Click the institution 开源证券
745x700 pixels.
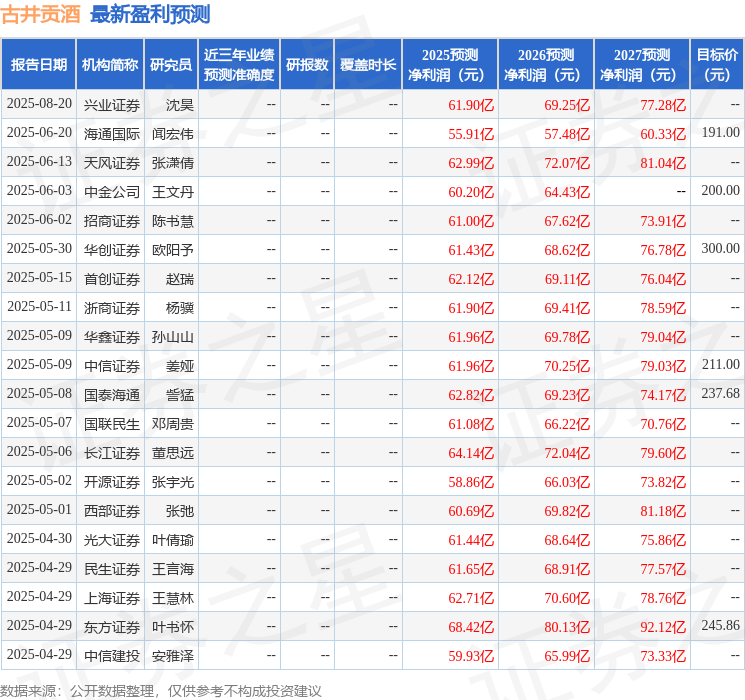click(112, 482)
